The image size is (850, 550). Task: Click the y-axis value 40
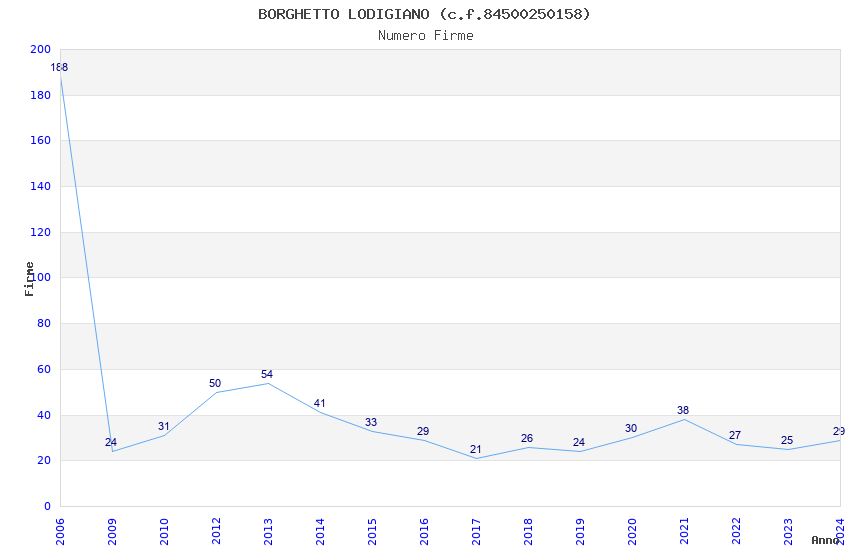click(x=44, y=416)
